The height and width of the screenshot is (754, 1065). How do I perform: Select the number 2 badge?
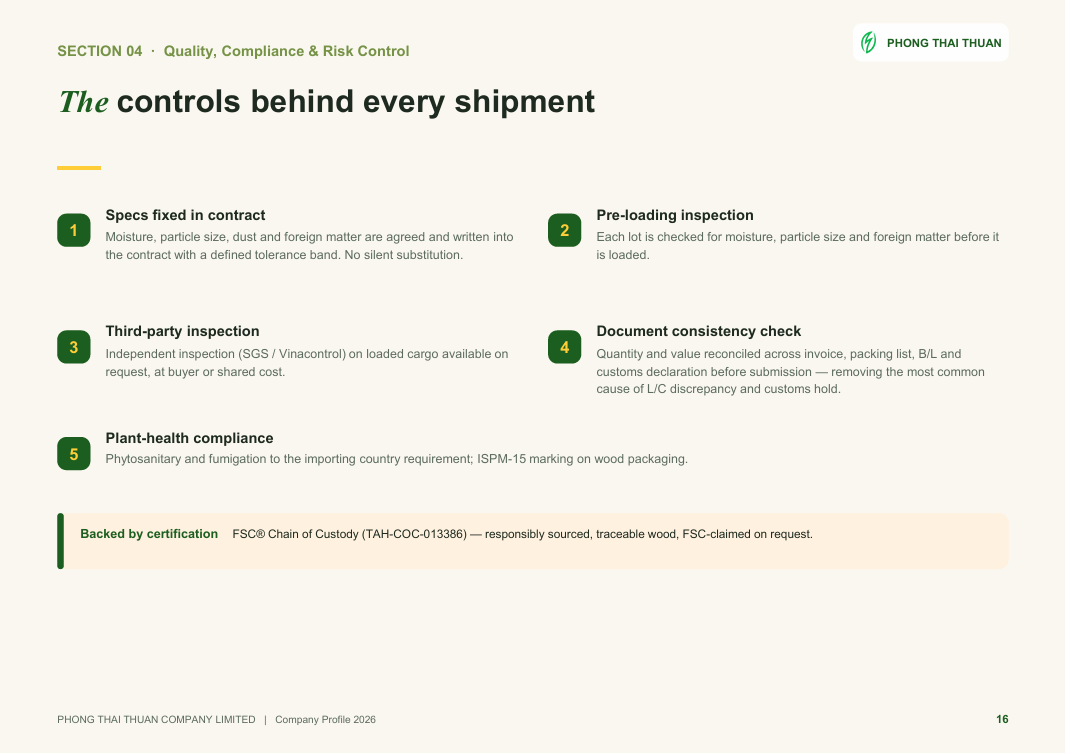[564, 230]
